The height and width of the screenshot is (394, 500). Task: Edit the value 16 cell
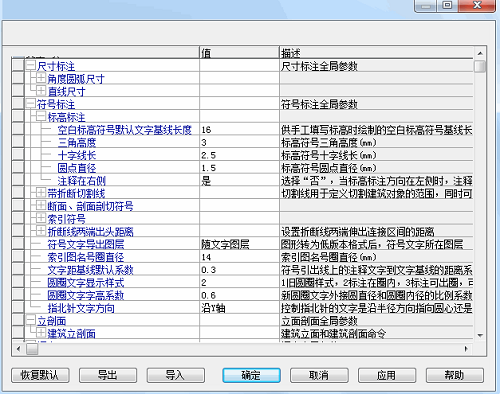[239, 130]
